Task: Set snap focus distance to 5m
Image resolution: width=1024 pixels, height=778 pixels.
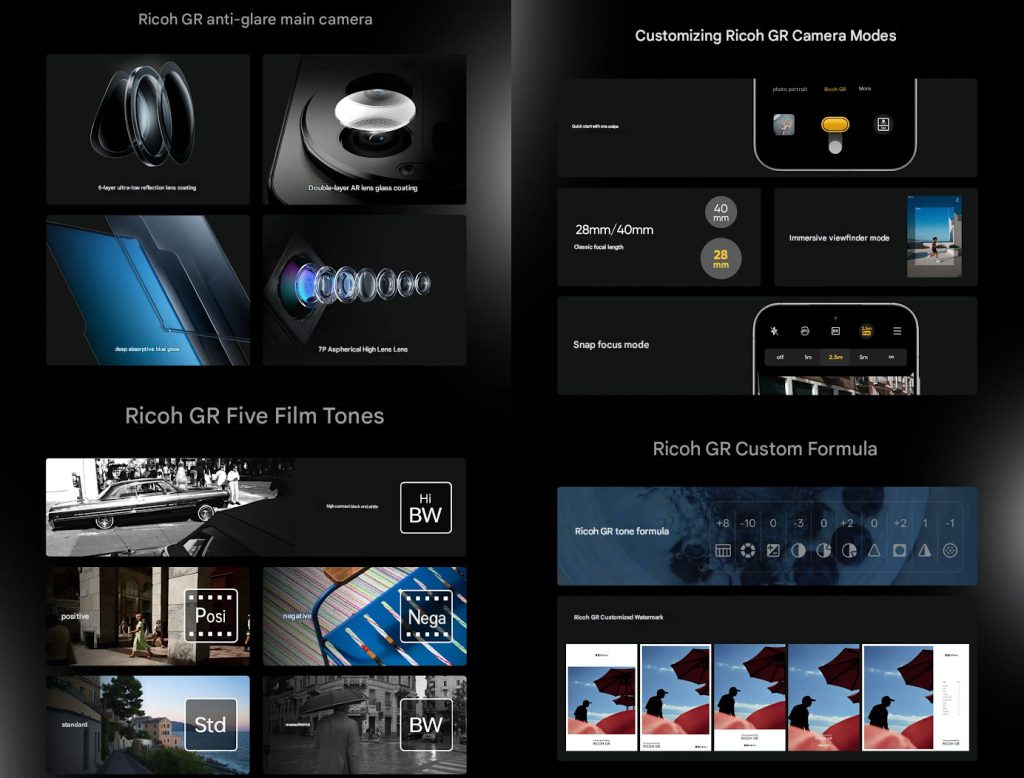Action: click(x=863, y=357)
